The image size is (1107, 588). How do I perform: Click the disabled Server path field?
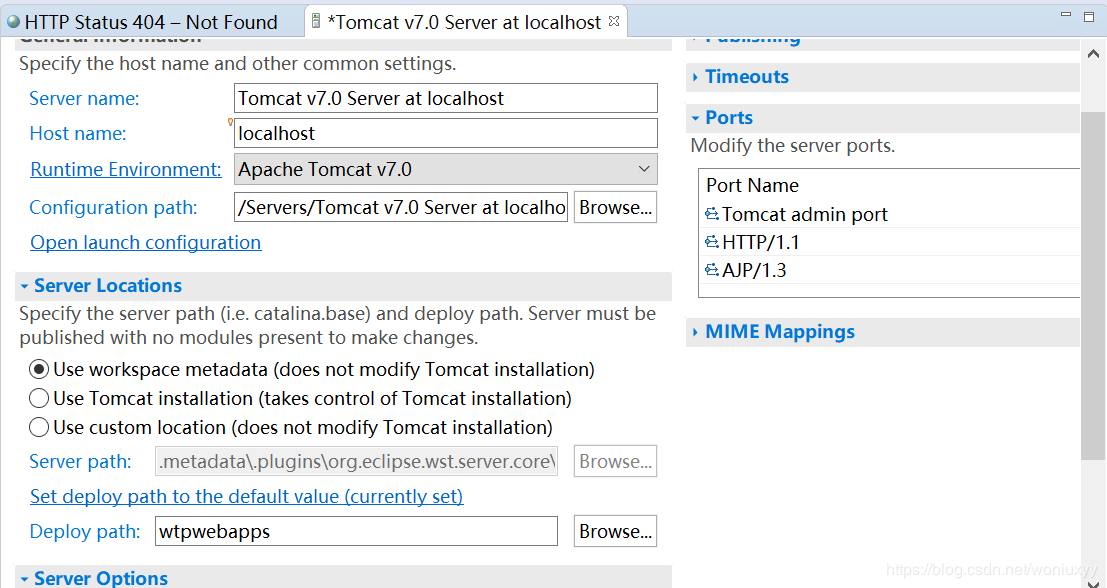357,461
